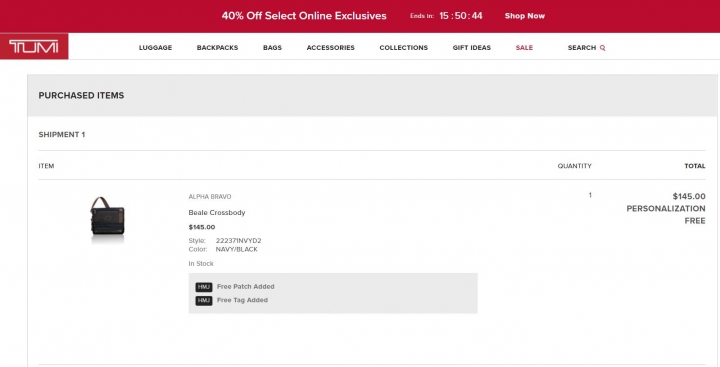Click the TUMI logo
Image resolution: width=720 pixels, height=367 pixels.
click(x=34, y=46)
